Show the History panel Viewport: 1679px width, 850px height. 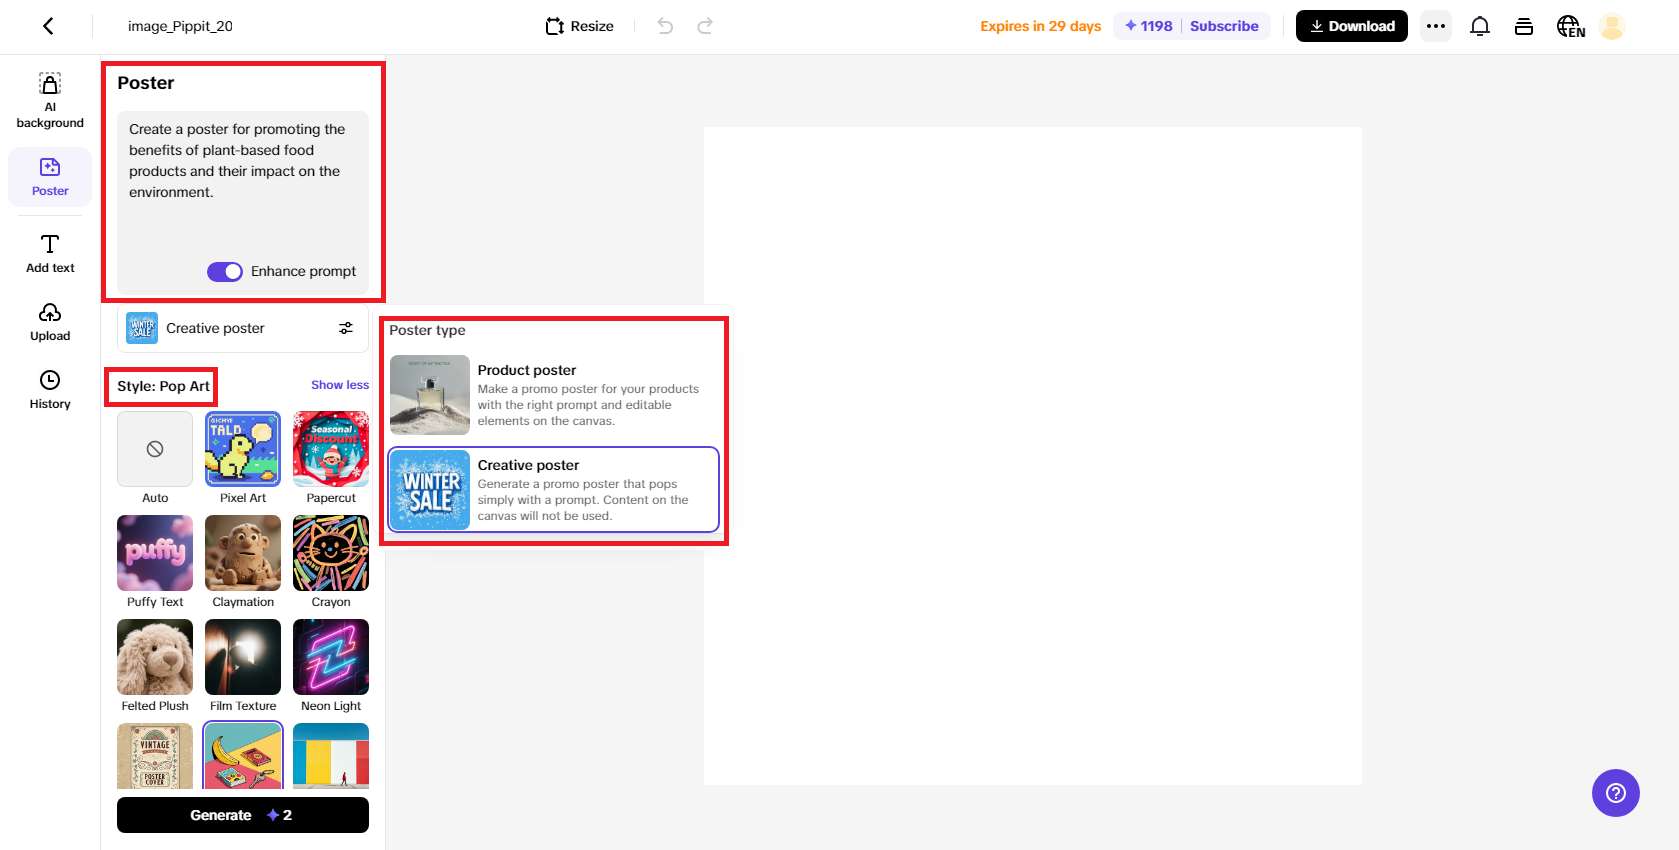50,390
